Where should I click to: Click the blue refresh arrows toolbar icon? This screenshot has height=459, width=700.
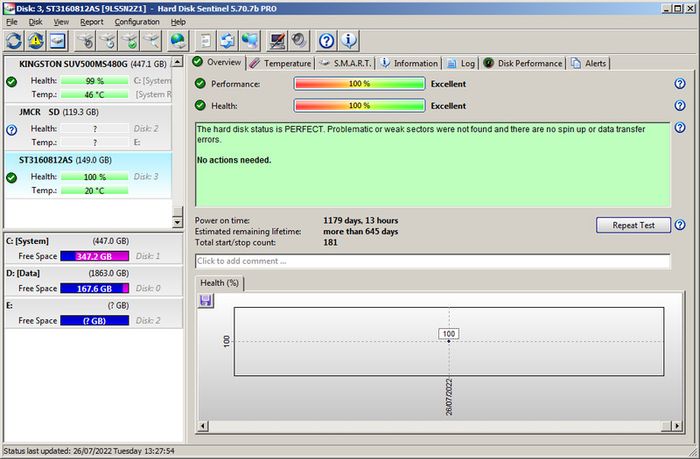tap(14, 41)
